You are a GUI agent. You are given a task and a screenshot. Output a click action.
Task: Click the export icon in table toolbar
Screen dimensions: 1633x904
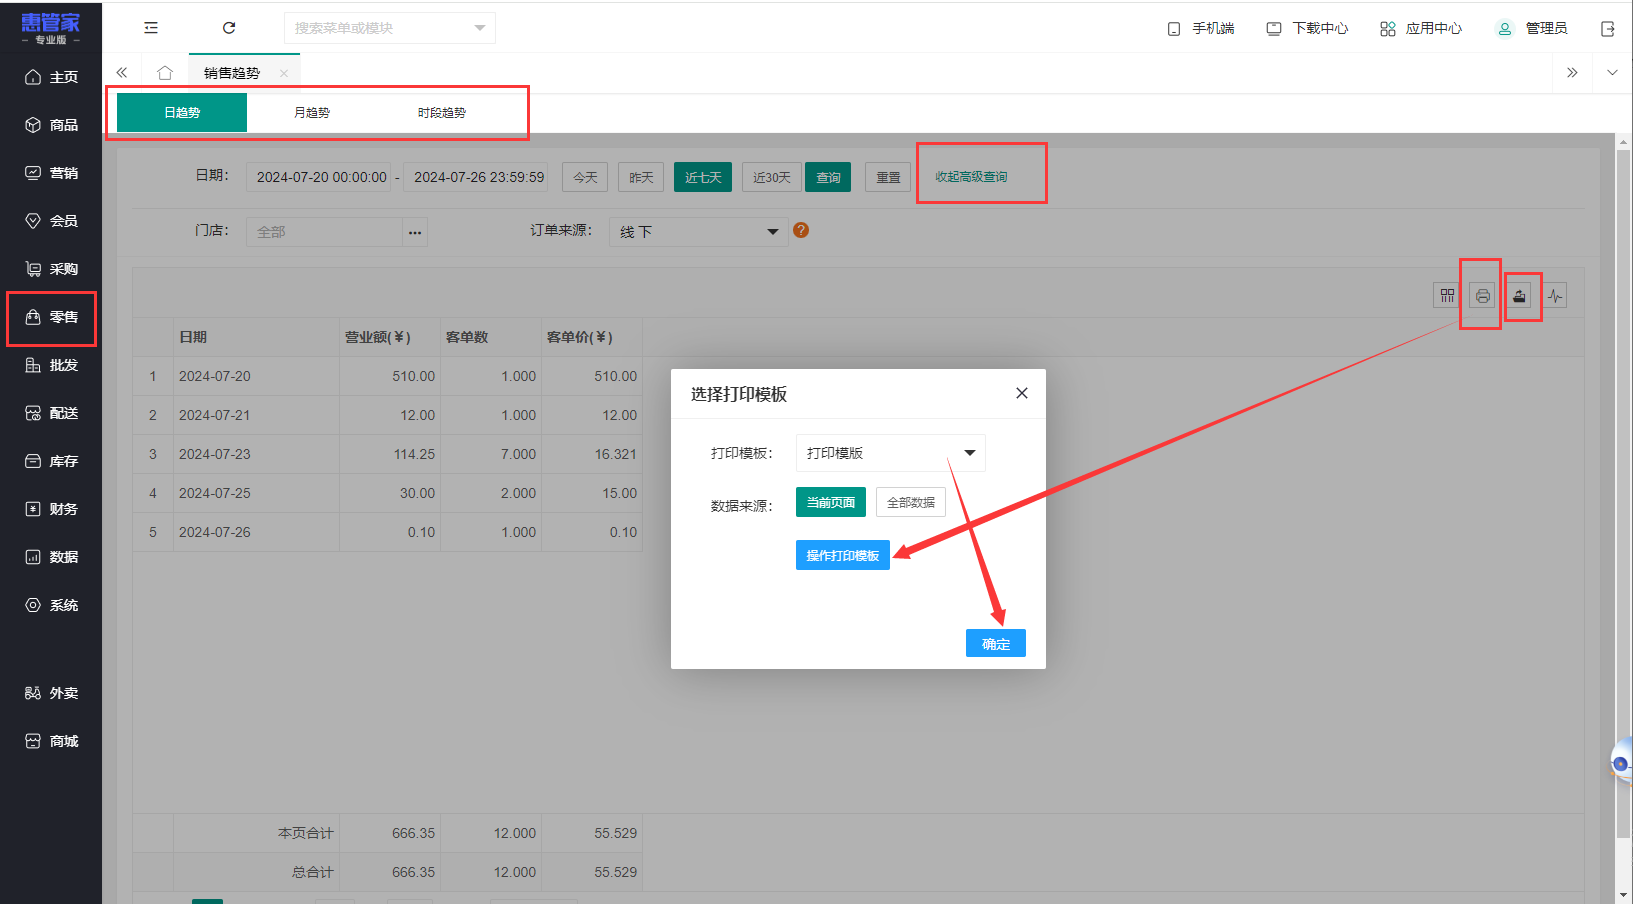1520,295
